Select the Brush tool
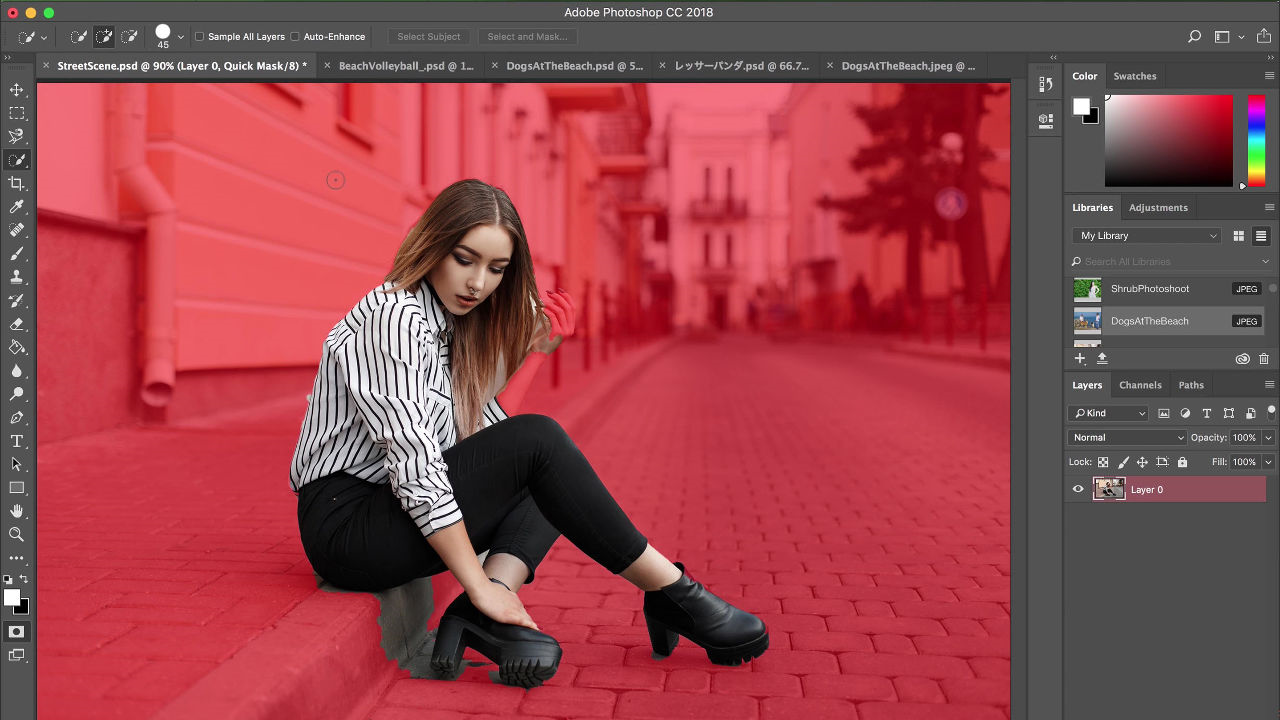This screenshot has width=1280, height=720. tap(17, 254)
